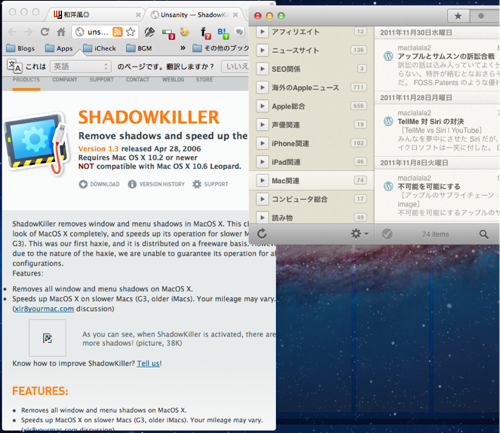The width and height of the screenshot is (500, 433).
Task: Click the search magnifier icon in the reader
Action: coord(484,234)
